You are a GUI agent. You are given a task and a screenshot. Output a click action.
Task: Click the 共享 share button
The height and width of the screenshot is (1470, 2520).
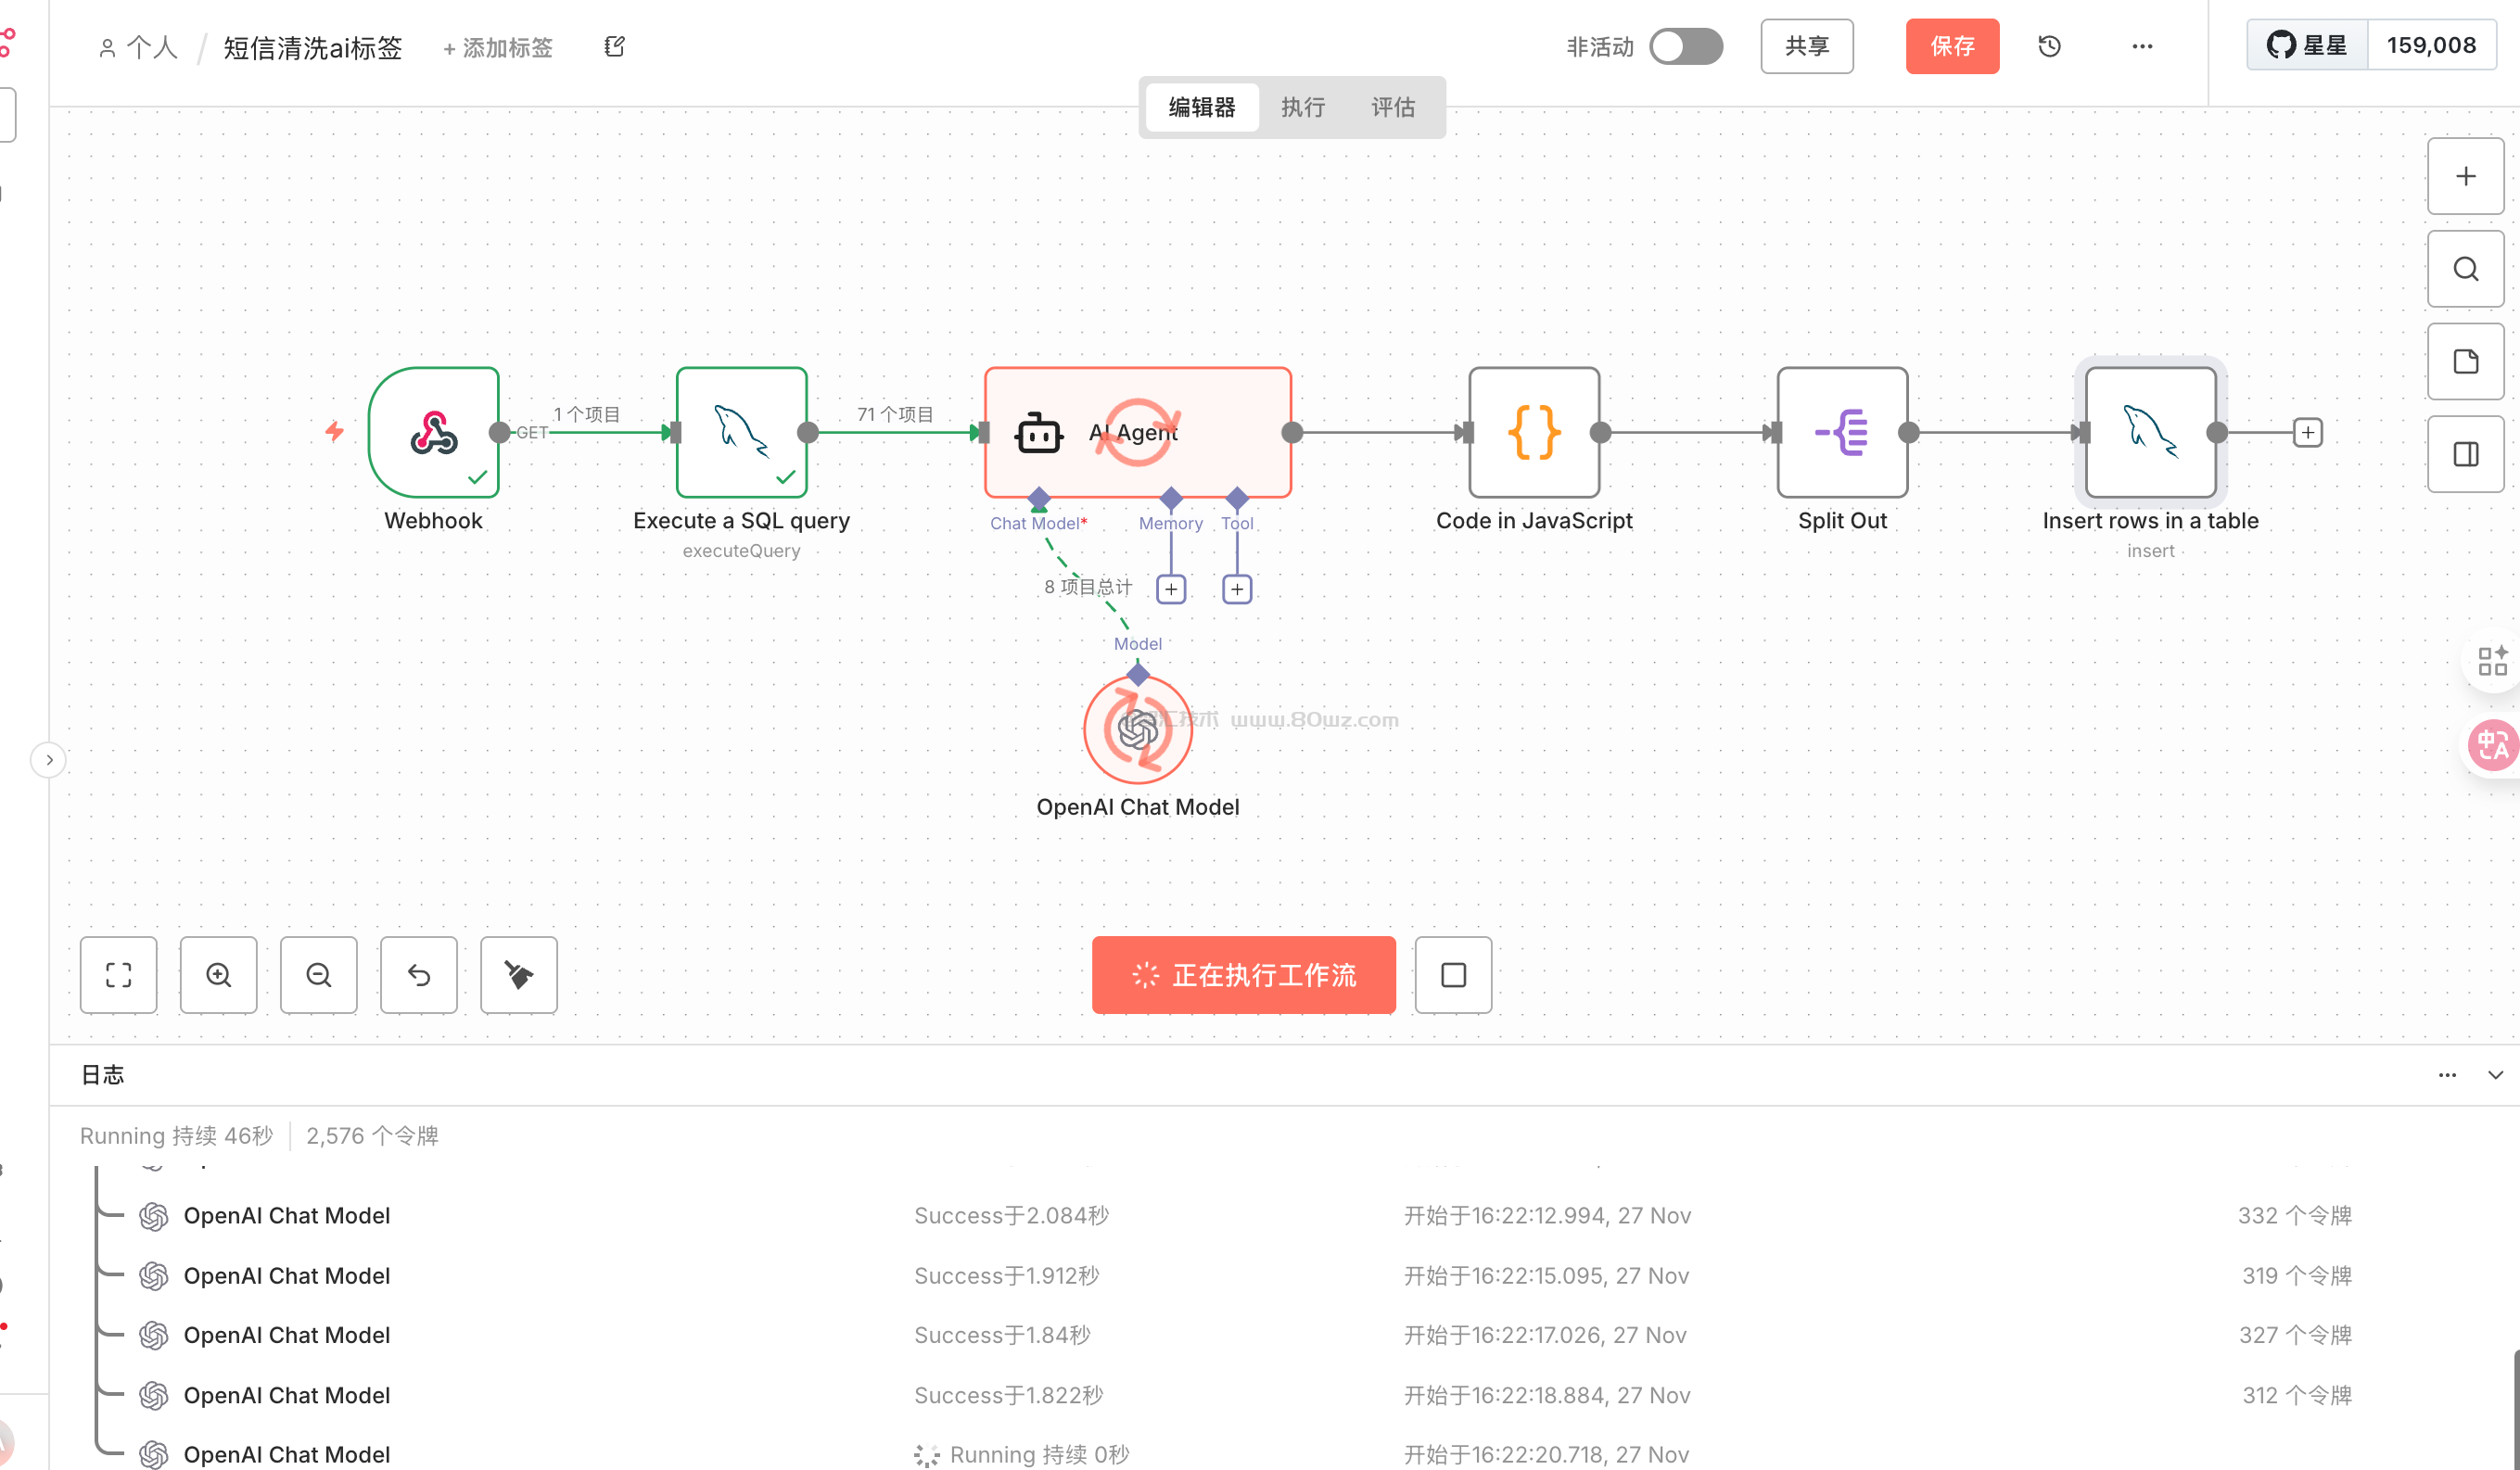tap(1806, 46)
